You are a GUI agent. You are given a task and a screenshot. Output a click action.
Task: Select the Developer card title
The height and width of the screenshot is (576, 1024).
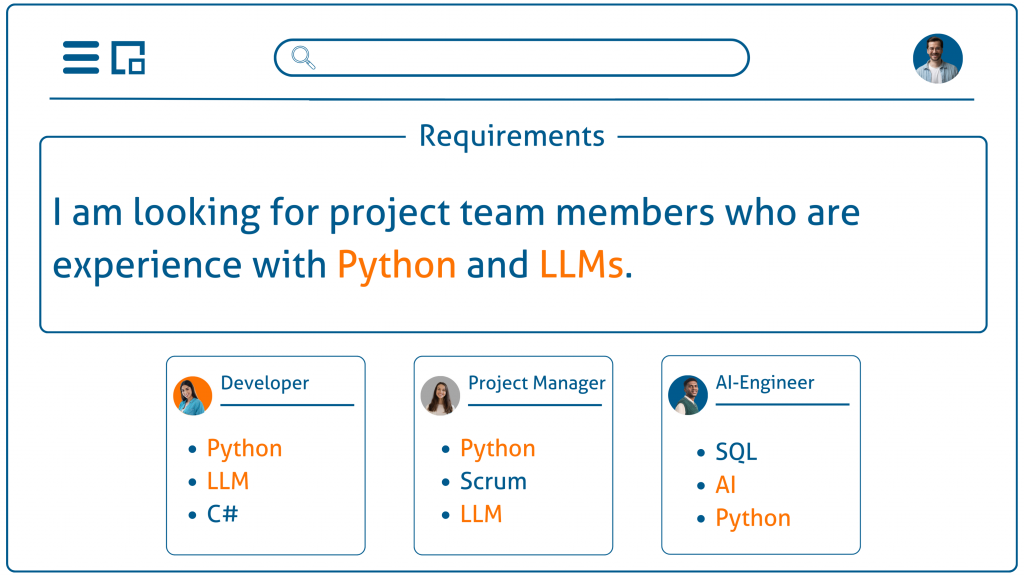point(265,383)
